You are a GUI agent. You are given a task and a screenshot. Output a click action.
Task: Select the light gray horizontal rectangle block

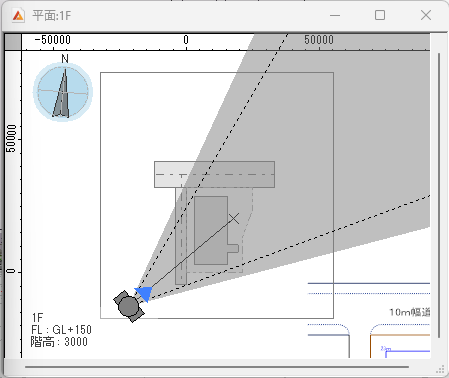214,174
